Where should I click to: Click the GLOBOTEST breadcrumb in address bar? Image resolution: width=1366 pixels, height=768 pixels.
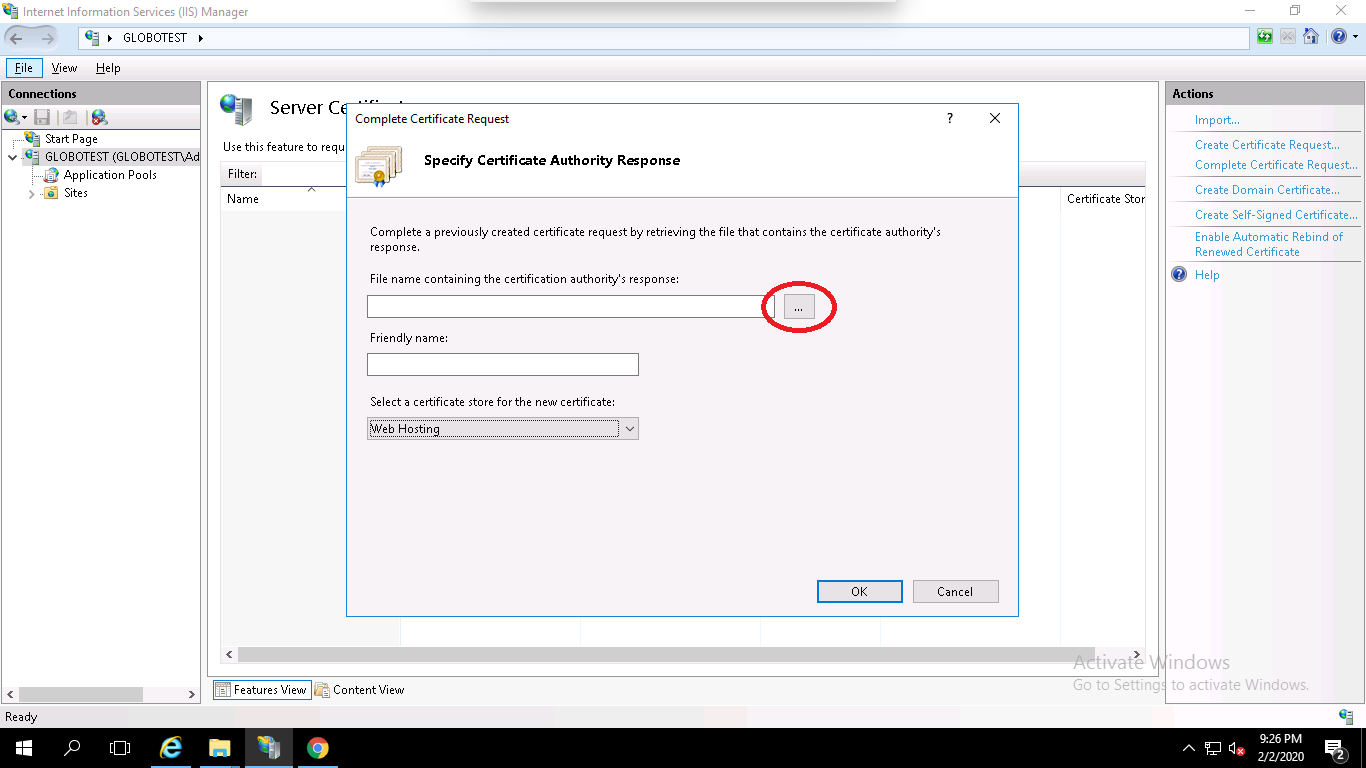click(155, 38)
